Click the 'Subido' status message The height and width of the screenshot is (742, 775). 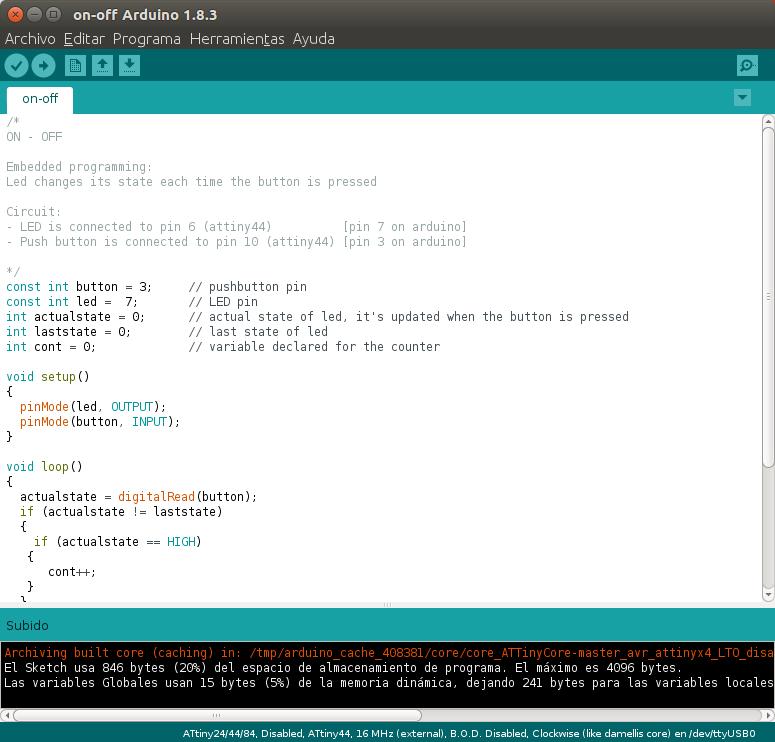[27, 625]
